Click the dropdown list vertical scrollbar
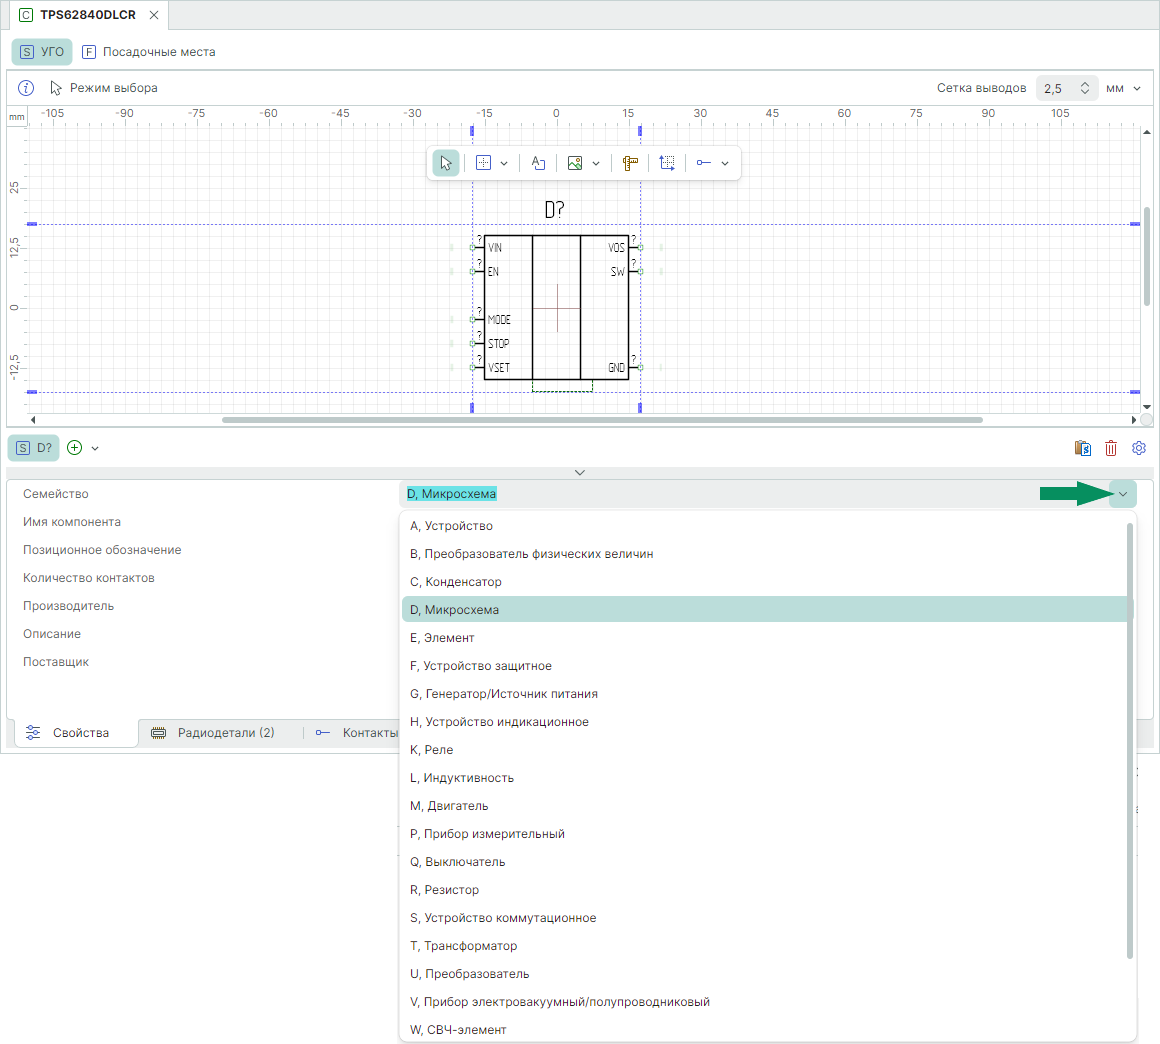The width and height of the screenshot is (1160, 1044). coord(1130,740)
